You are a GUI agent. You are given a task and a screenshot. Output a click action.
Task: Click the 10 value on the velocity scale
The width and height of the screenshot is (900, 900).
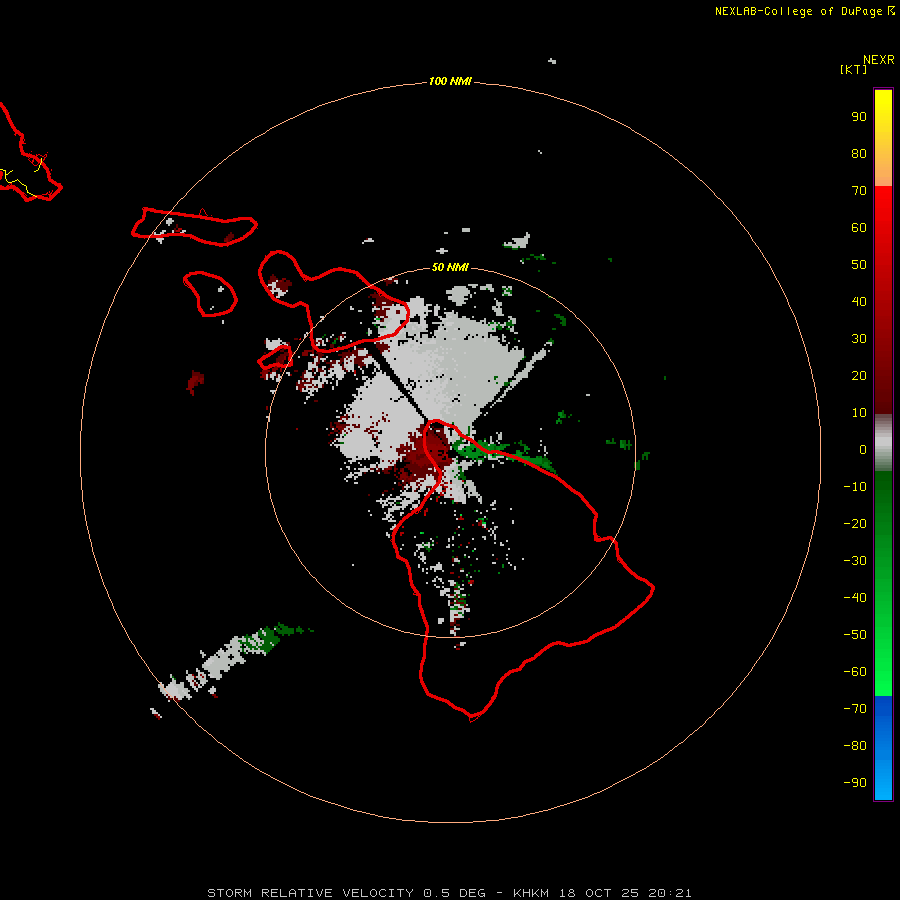pos(859,413)
